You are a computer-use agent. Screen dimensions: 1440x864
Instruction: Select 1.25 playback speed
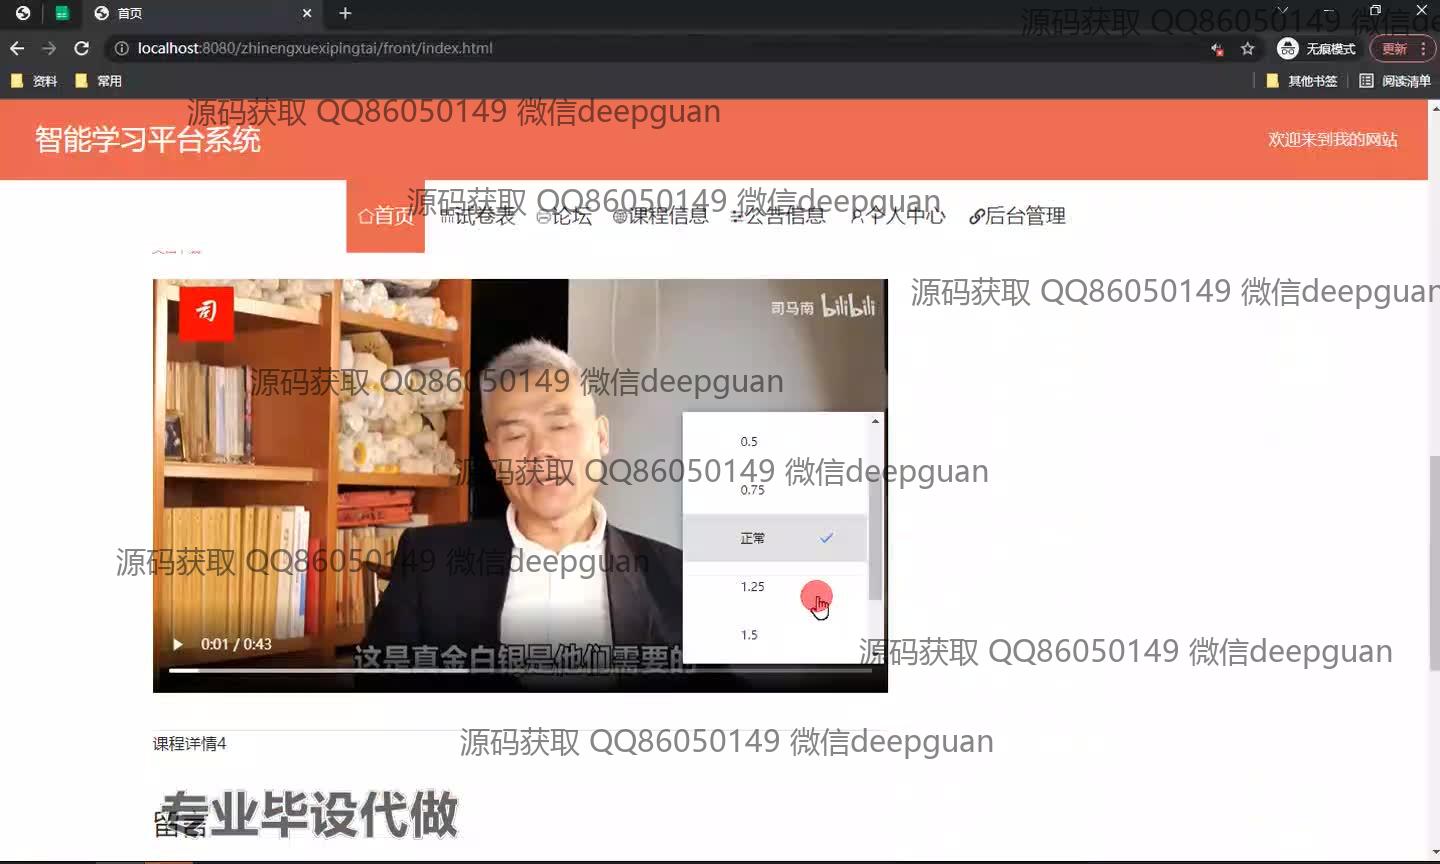point(775,587)
